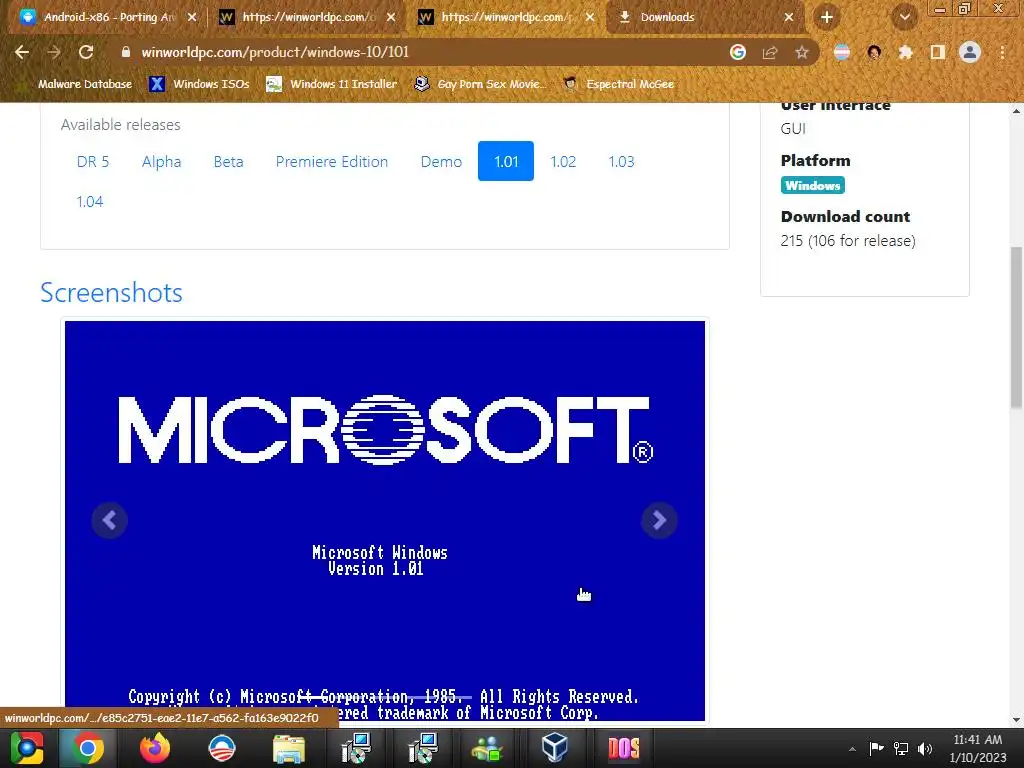This screenshot has height=768, width=1024.
Task: Open the messenger people taskbar icon
Action: [x=487, y=748]
